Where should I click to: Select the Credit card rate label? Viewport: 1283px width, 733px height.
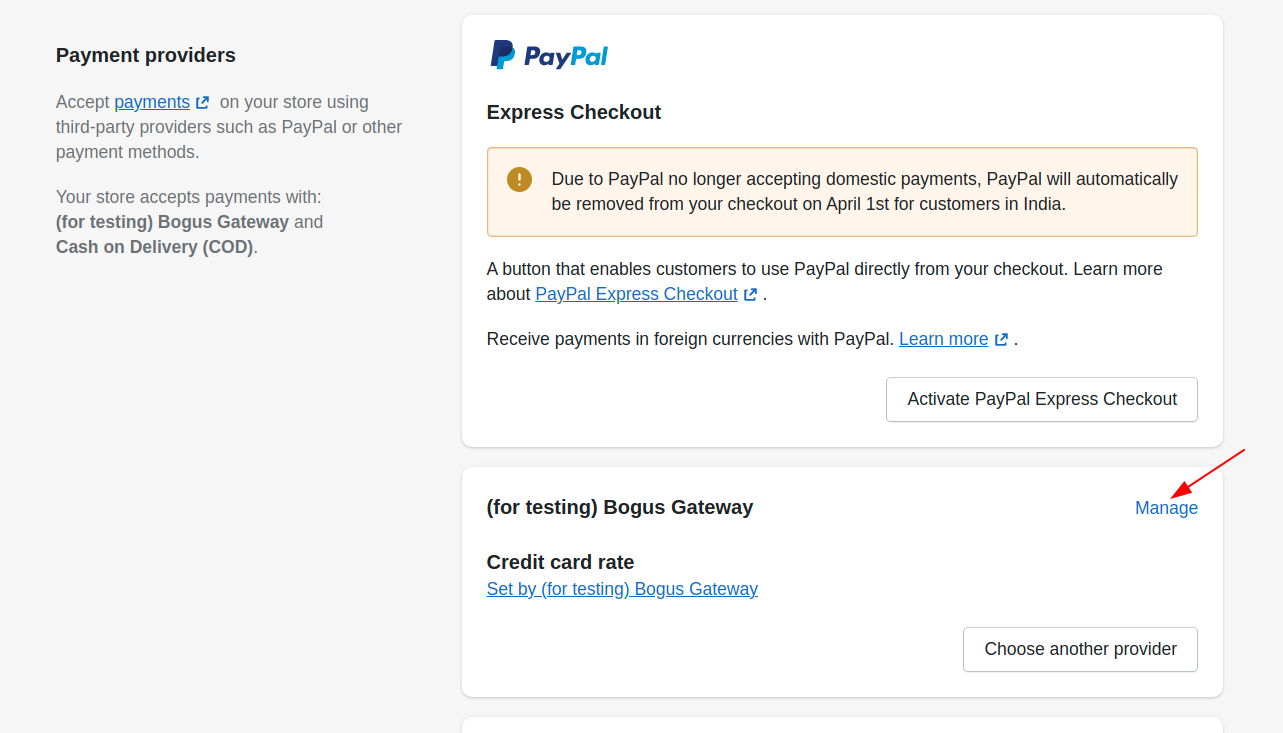[560, 562]
